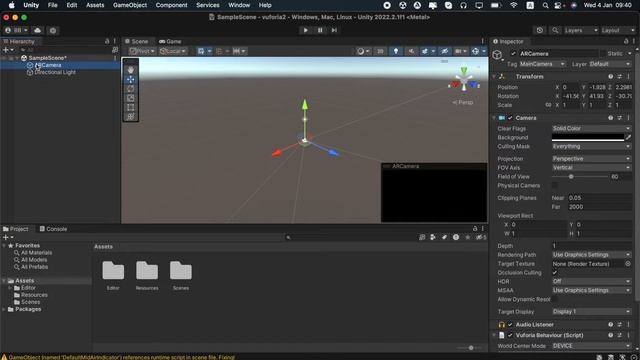Screen dimensions: 640x360
Task: Expand the Packages folder
Action: 4,309
